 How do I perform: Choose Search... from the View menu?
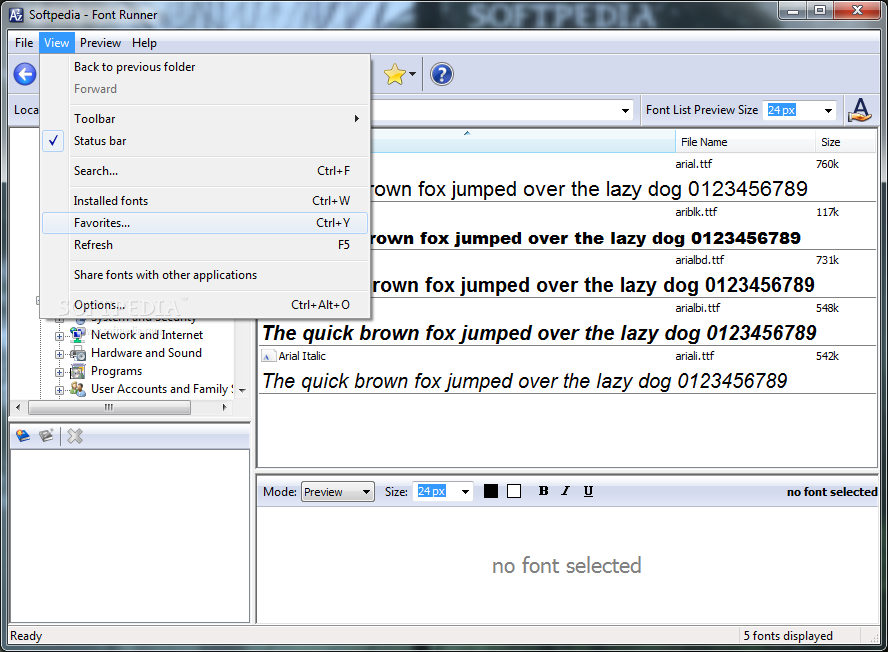coord(205,171)
